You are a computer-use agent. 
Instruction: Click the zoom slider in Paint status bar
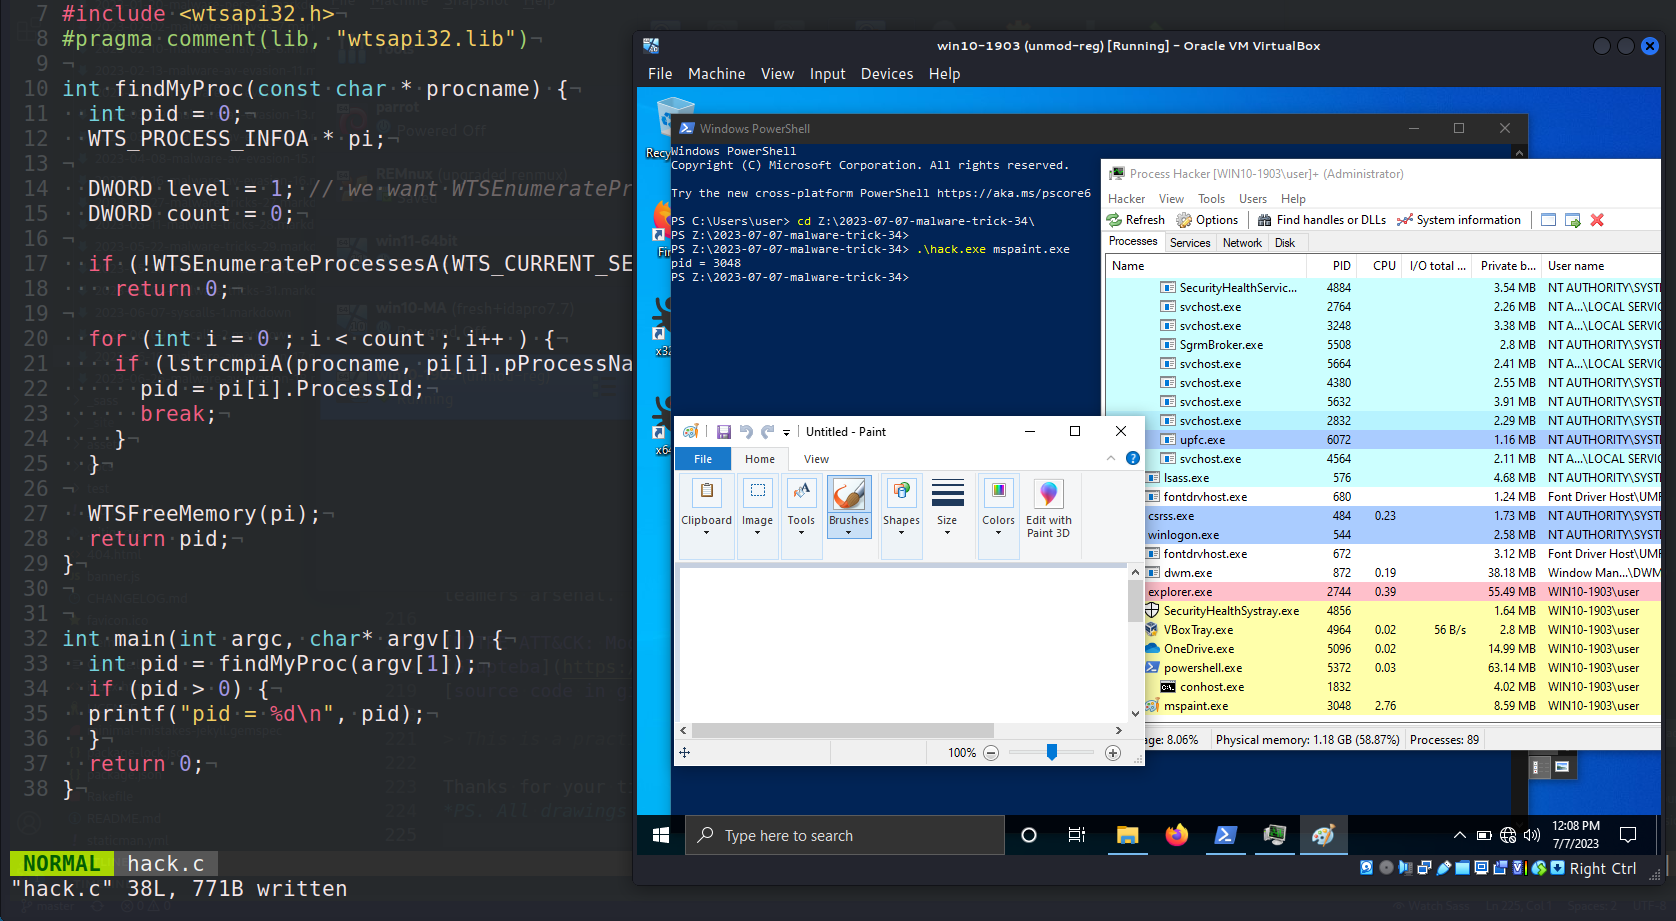point(1051,752)
